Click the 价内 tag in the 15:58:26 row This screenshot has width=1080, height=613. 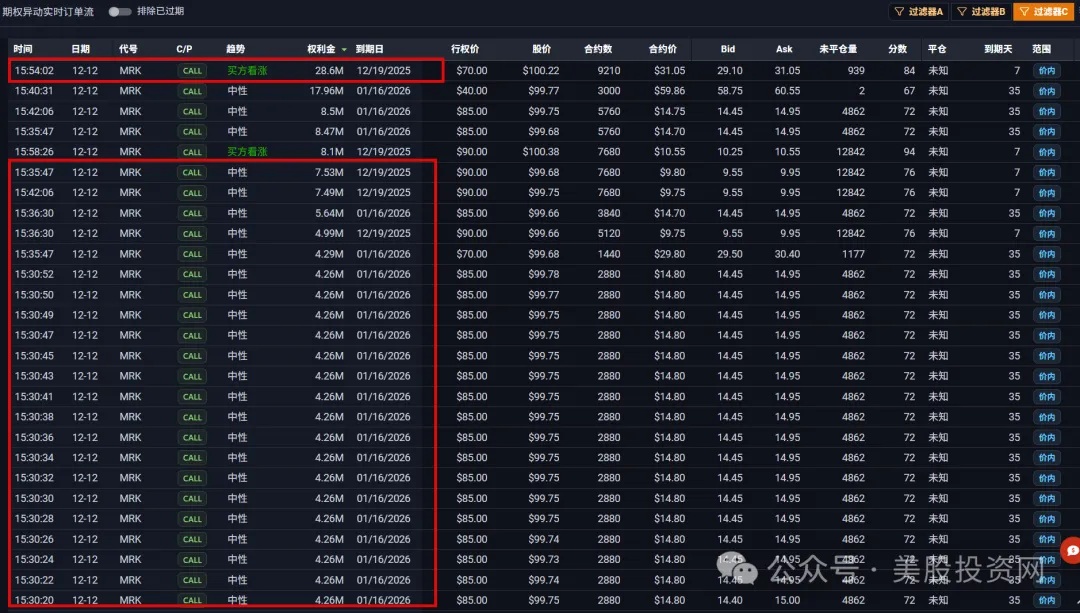tap(1046, 152)
